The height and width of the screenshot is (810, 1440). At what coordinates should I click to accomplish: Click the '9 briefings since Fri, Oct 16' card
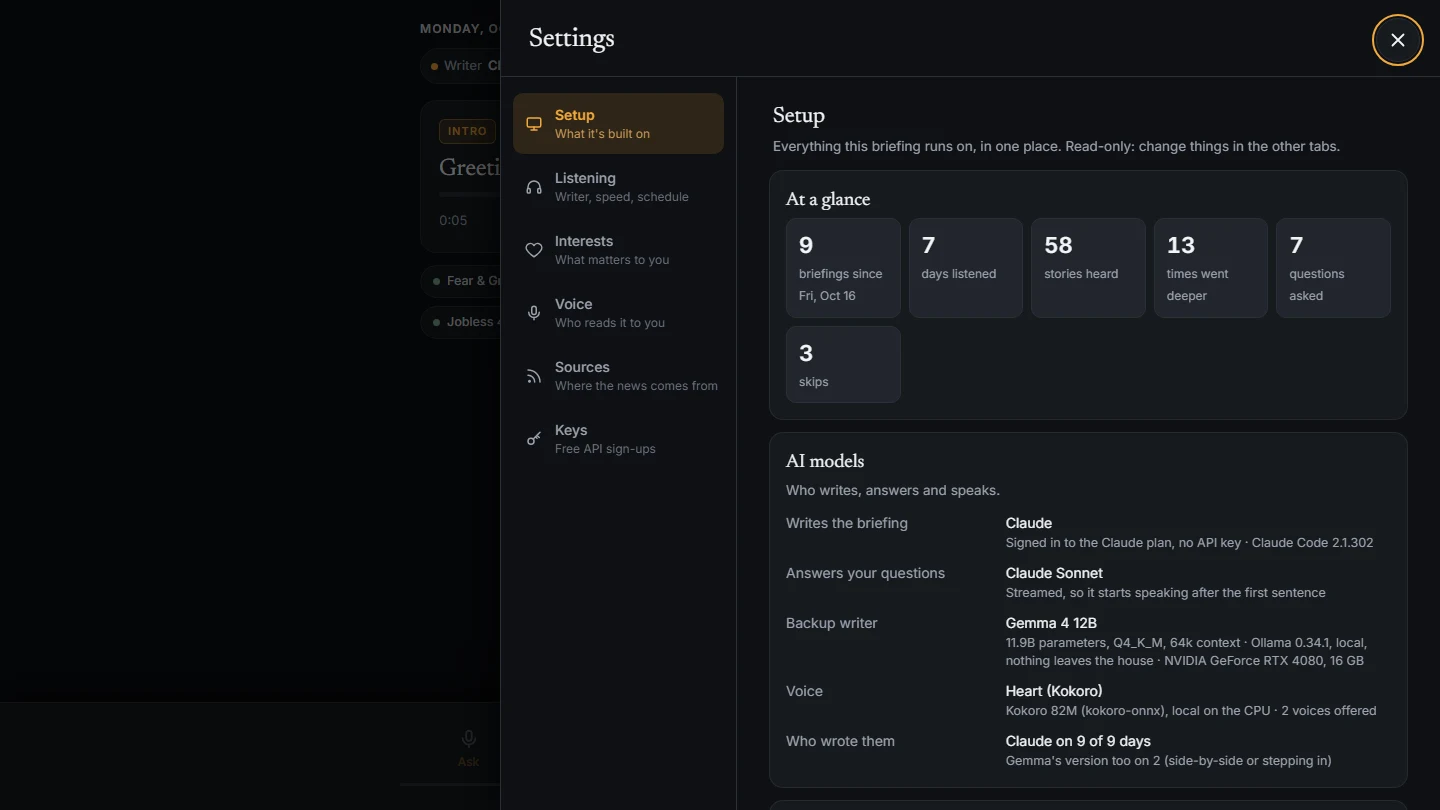(843, 268)
